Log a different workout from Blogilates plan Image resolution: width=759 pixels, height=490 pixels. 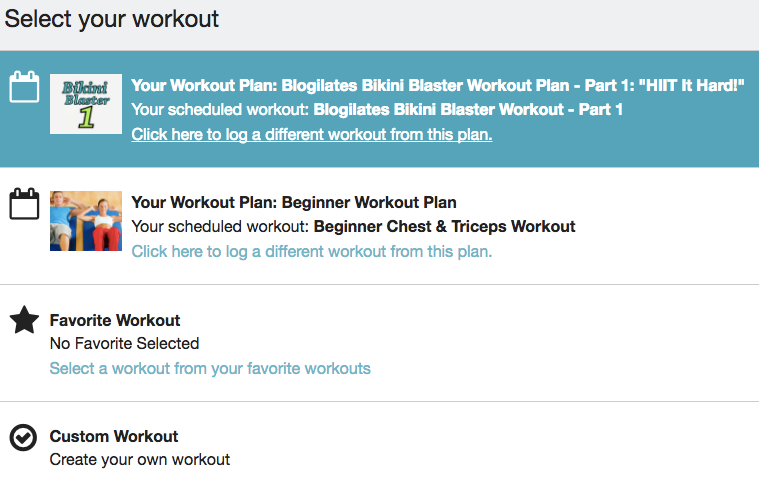(x=311, y=134)
